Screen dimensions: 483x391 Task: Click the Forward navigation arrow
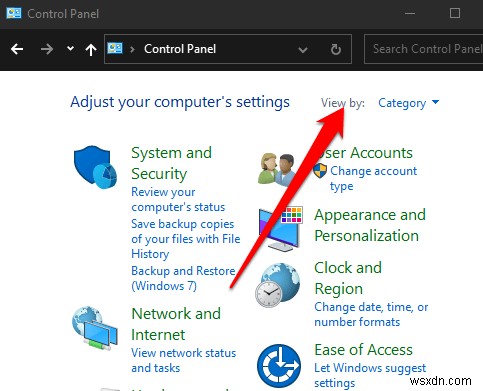[x=47, y=49]
